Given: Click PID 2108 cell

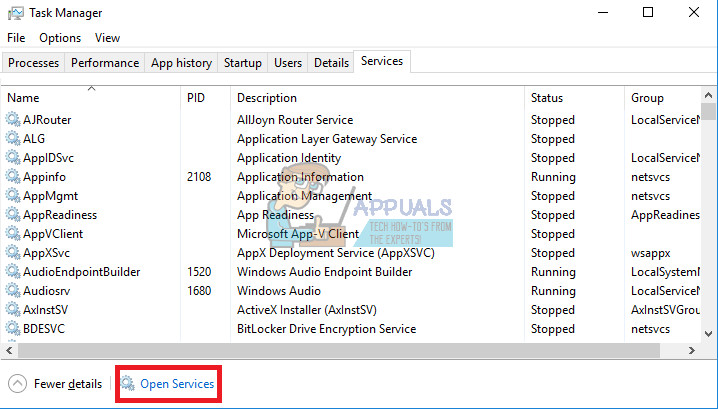Looking at the screenshot, I should (x=199, y=177).
